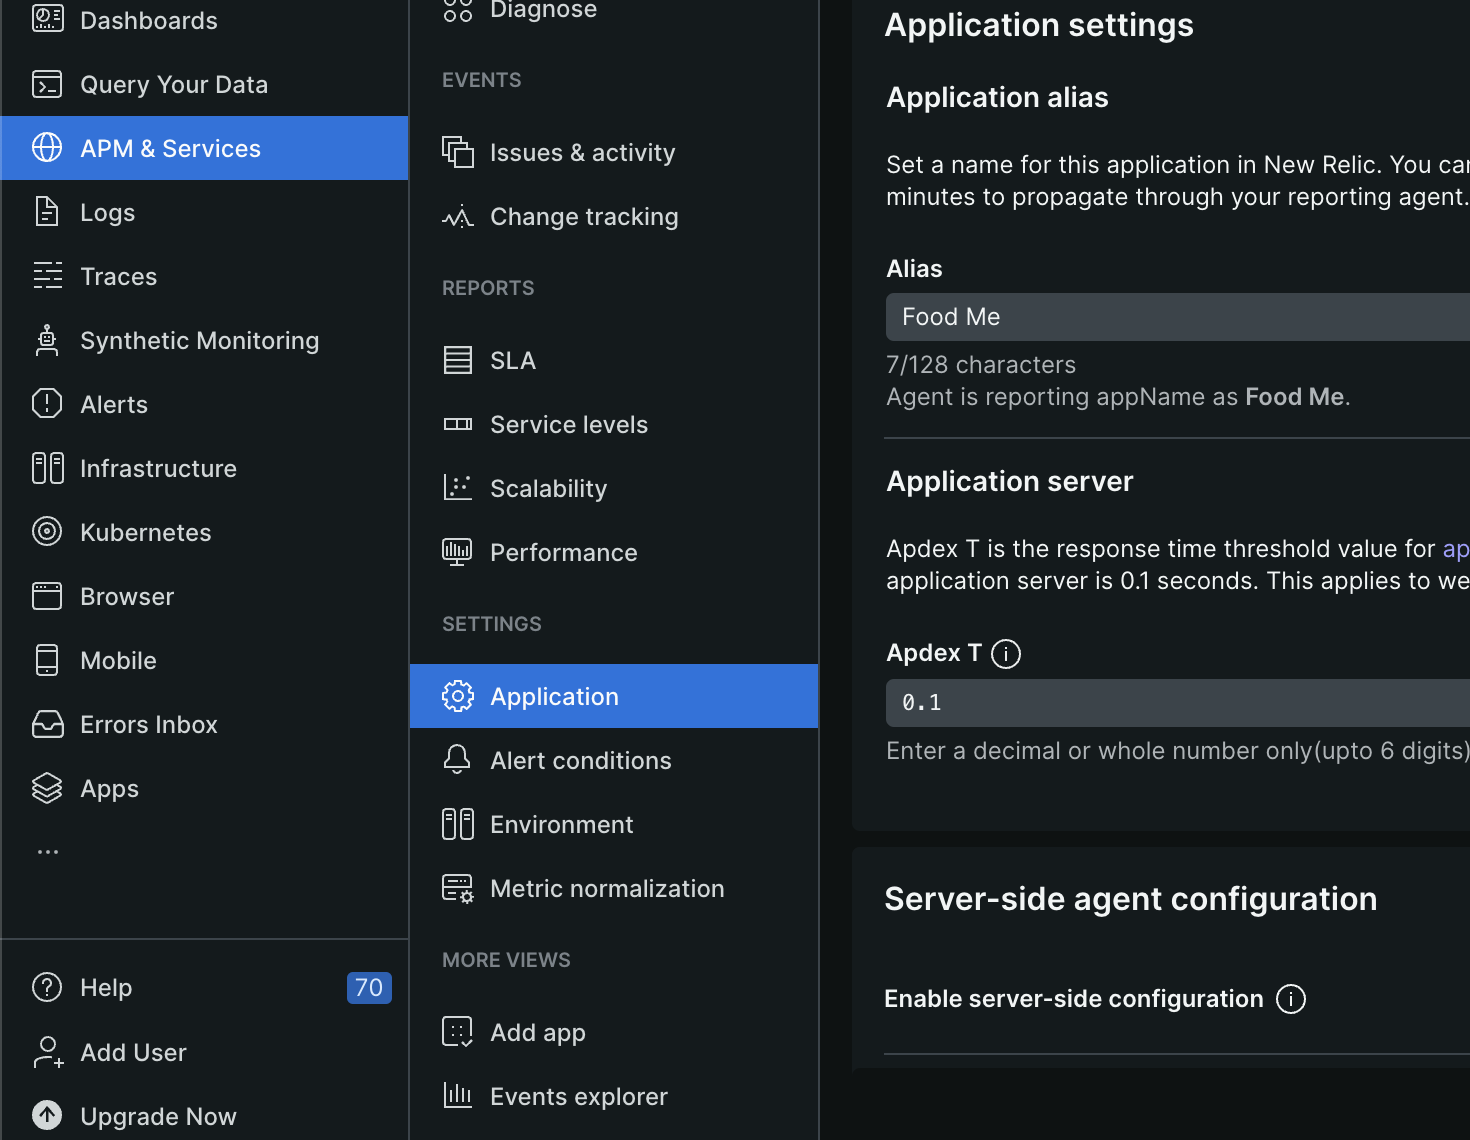Click the APM & Services globe icon
Viewport: 1470px width, 1140px height.
(x=47, y=148)
